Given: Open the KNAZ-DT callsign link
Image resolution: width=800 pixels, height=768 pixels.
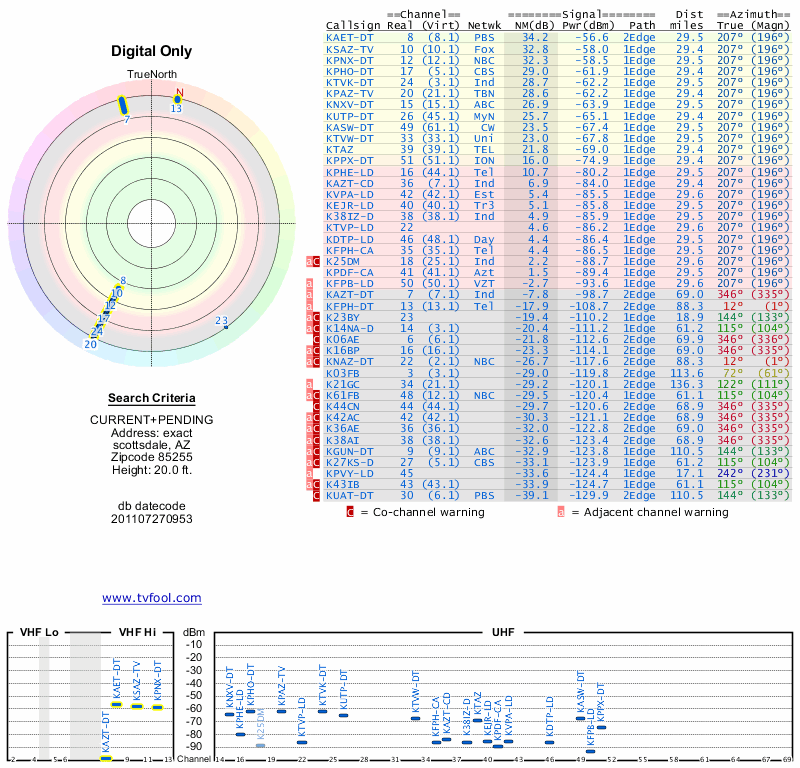Looking at the screenshot, I should pyautogui.click(x=350, y=361).
